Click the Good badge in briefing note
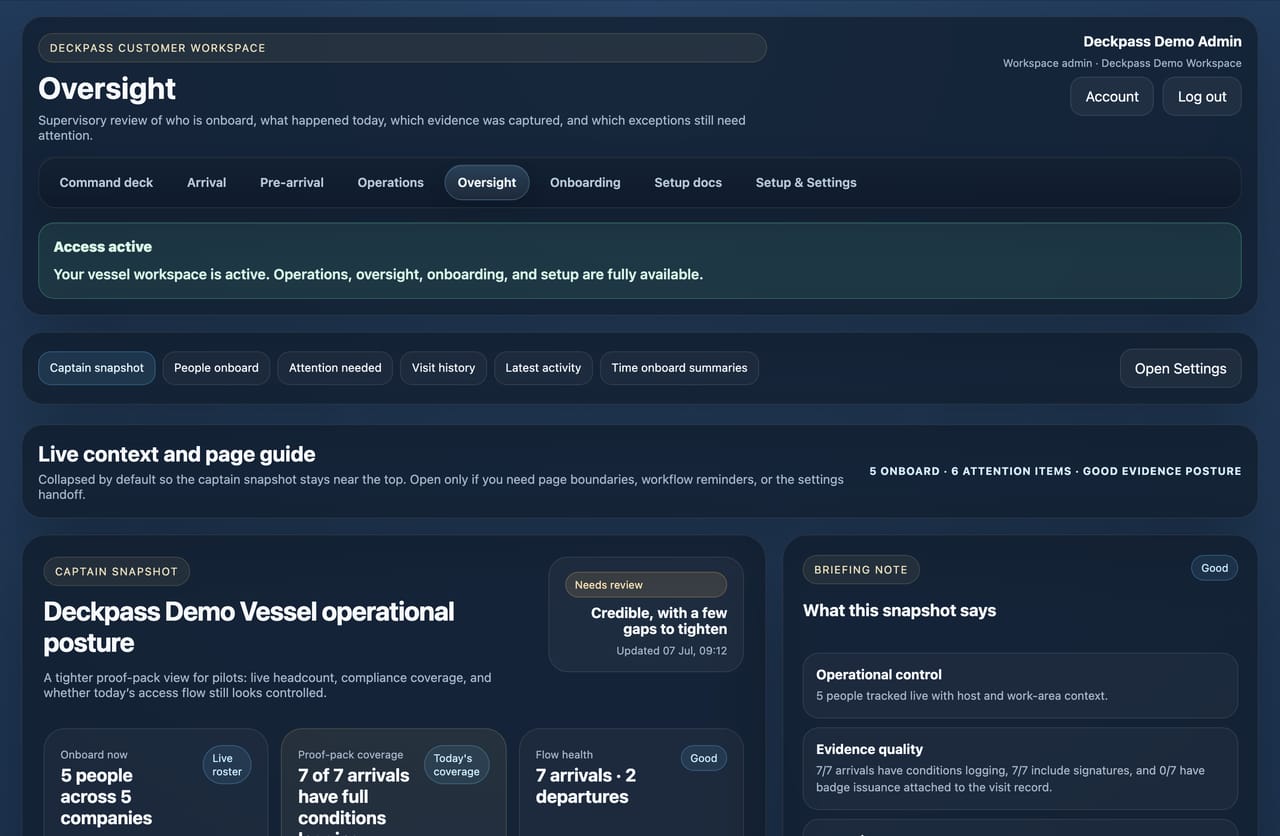The height and width of the screenshot is (836, 1280). [x=1214, y=568]
